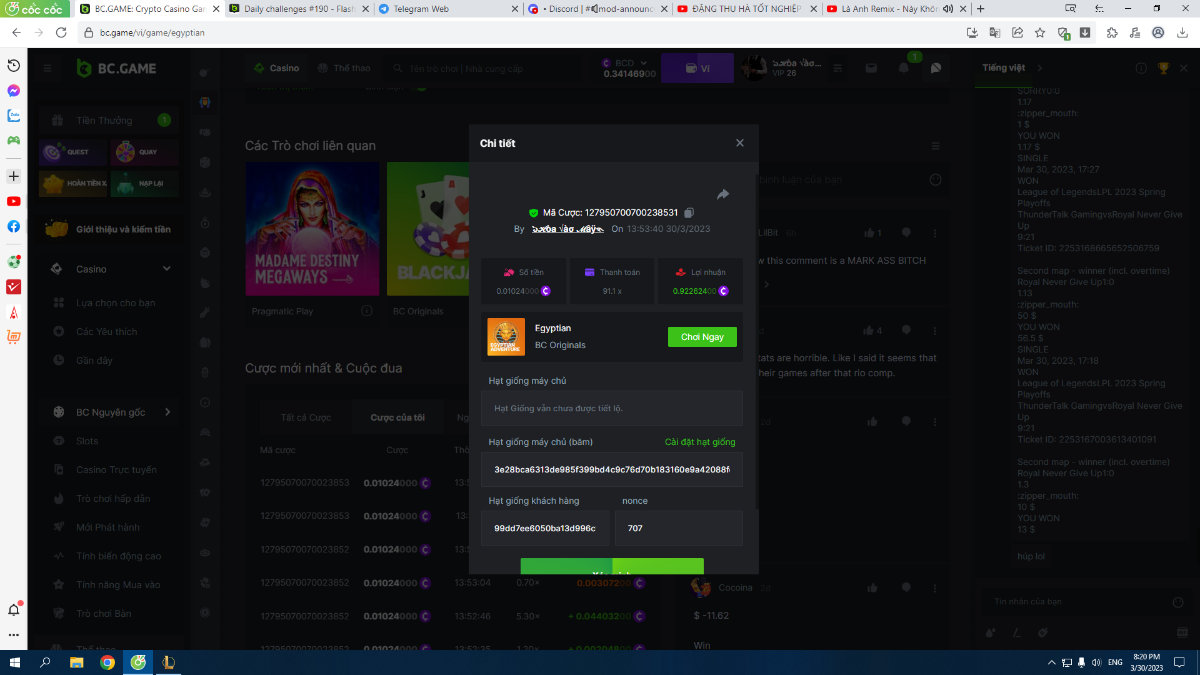Open the Cài đặt hạt giống link
Screen dimensions: 1200x675
[700, 442]
